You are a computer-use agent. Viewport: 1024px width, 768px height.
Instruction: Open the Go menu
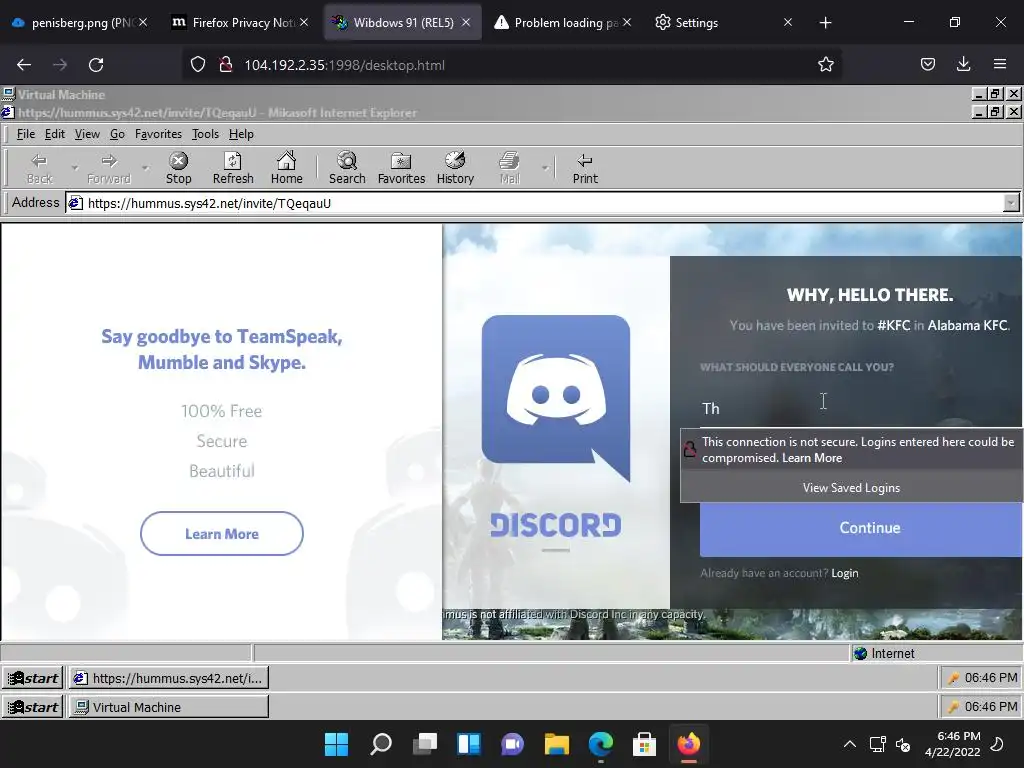[x=117, y=134]
